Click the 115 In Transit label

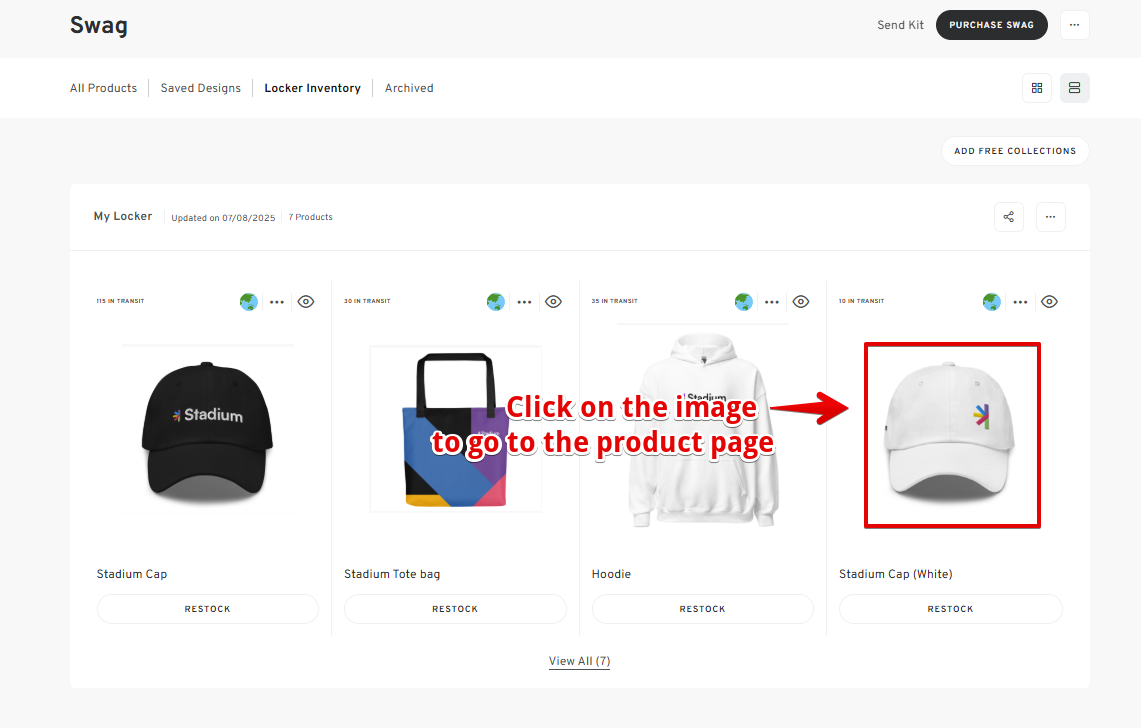click(120, 301)
